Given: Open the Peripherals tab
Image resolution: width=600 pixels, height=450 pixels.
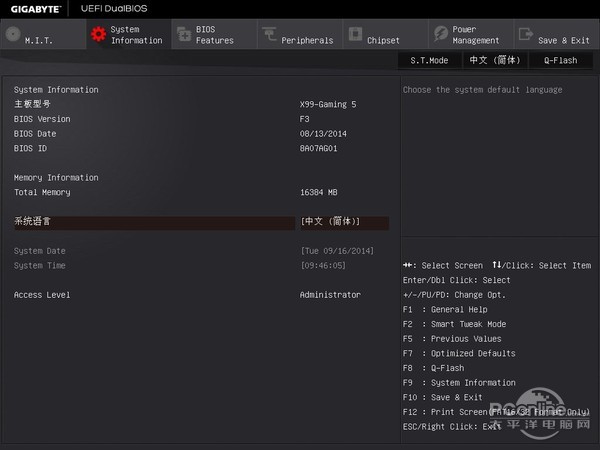Looking at the screenshot, I should click(x=300, y=34).
